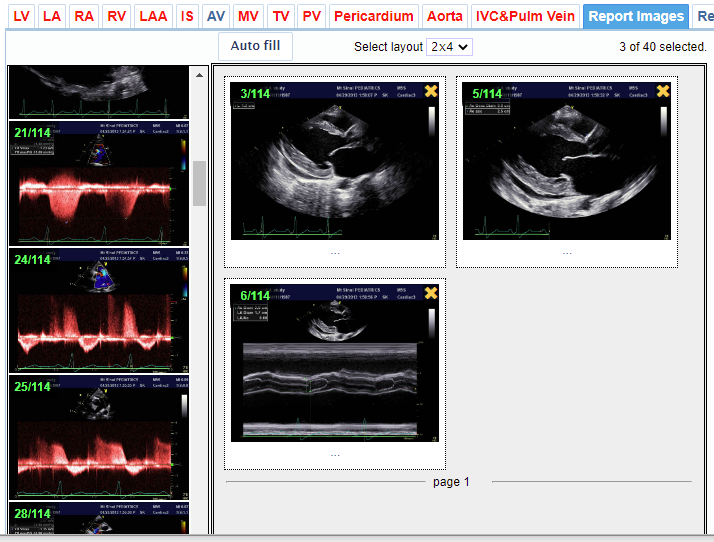Image resolution: width=714 pixels, height=542 pixels.
Task: Click the thumbnail list scroll-up arrow
Action: (199, 75)
